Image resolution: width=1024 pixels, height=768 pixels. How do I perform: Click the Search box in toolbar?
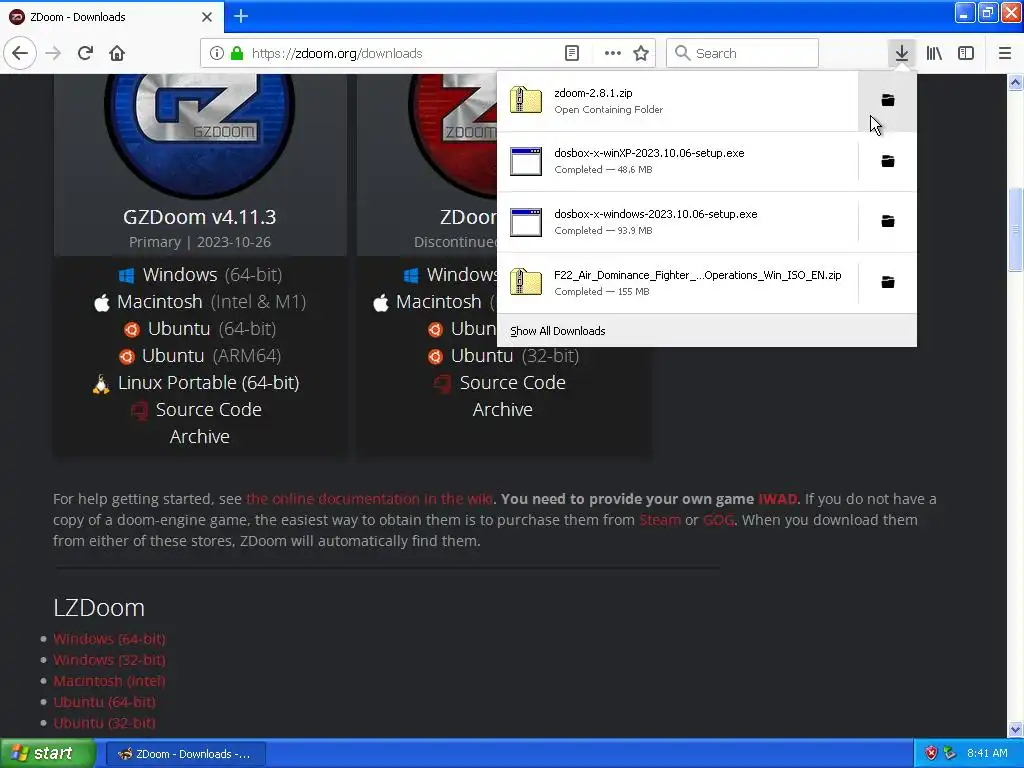coord(742,53)
